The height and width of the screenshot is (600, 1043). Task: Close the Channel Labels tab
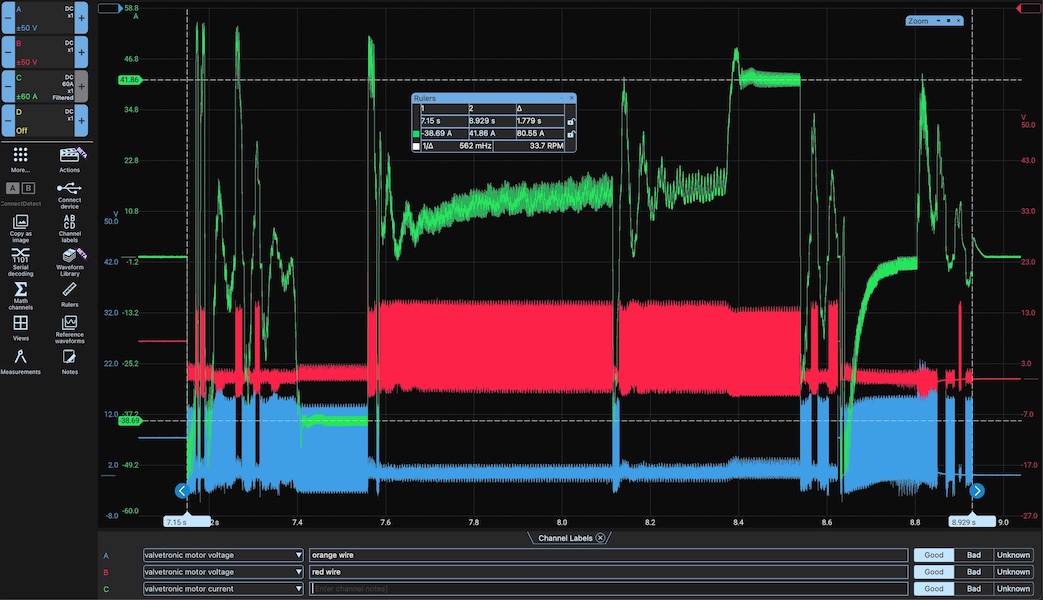tap(600, 538)
